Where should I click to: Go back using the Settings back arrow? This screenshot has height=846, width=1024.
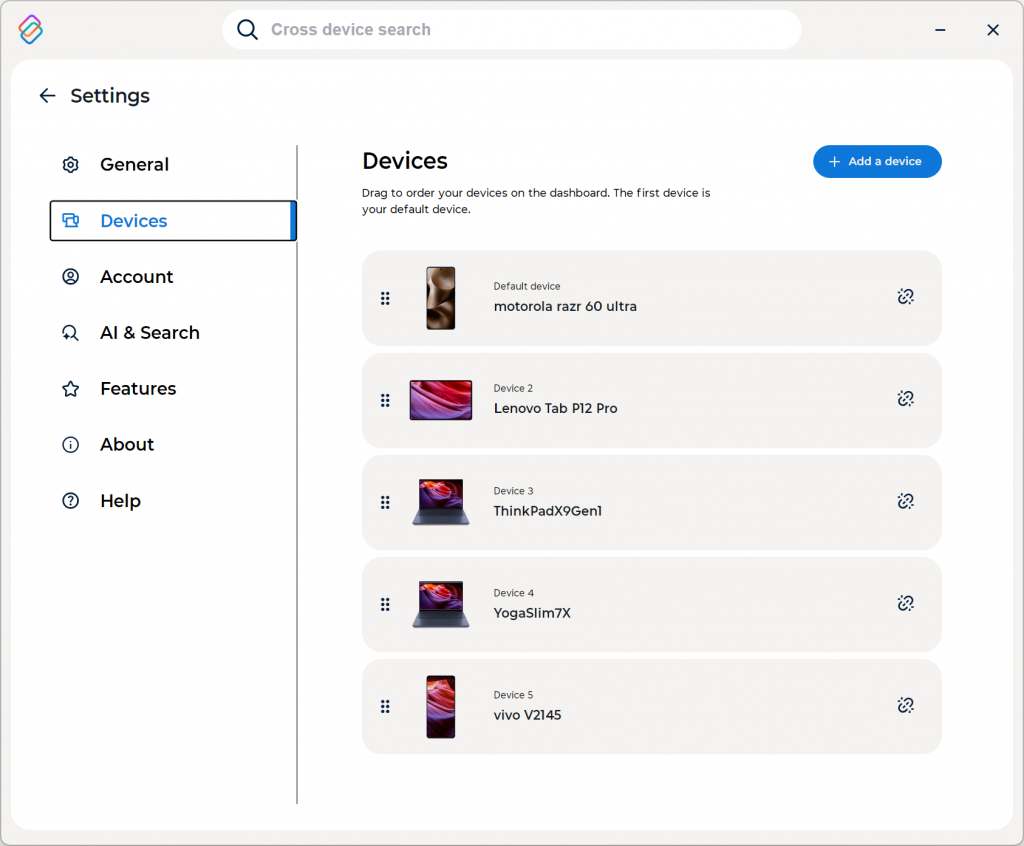tap(47, 96)
